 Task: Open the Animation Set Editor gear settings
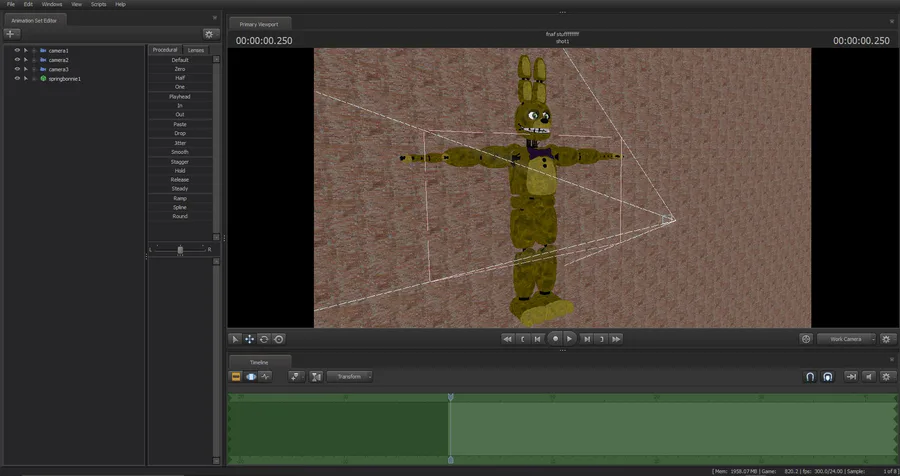(x=210, y=34)
